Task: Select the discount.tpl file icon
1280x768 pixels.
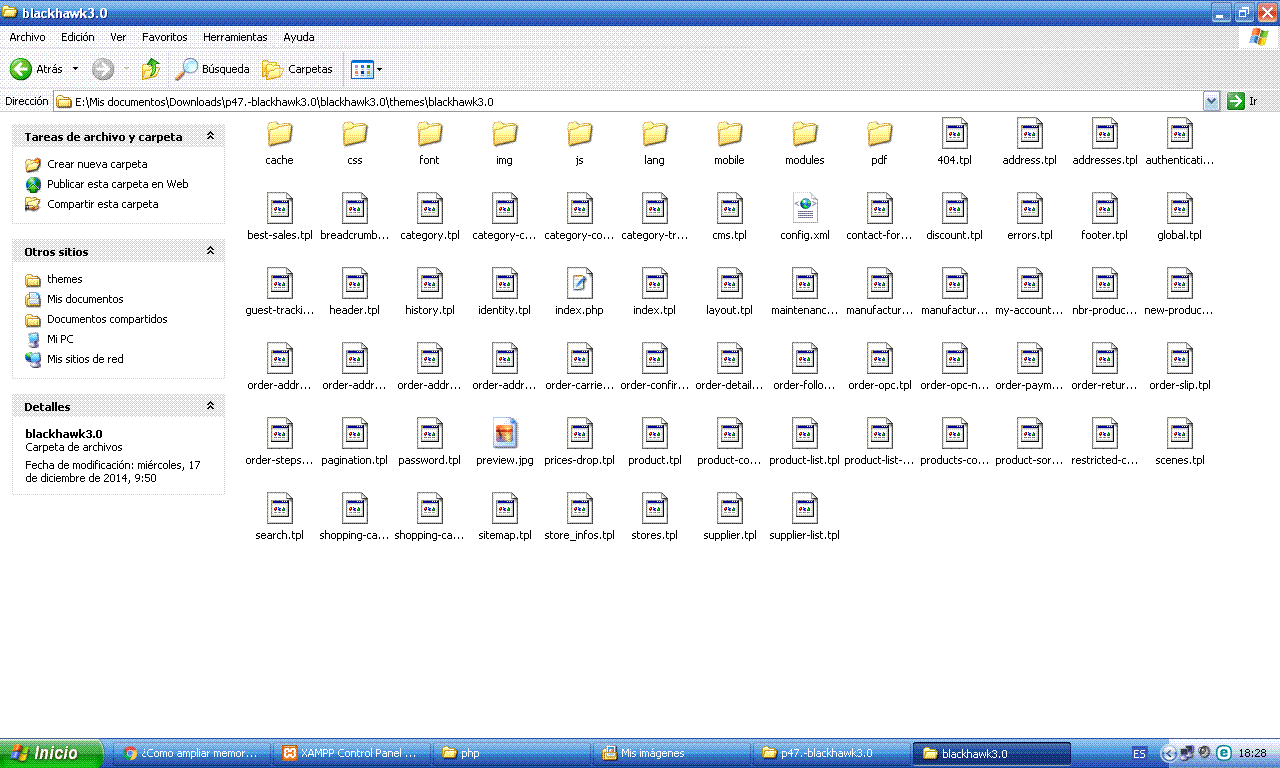Action: pos(955,208)
